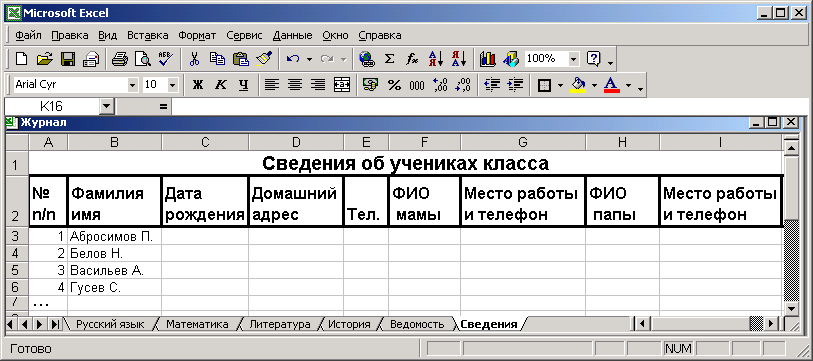Open Office Assistant help icon
Image resolution: width=813 pixels, height=361 pixels.
tap(593, 59)
